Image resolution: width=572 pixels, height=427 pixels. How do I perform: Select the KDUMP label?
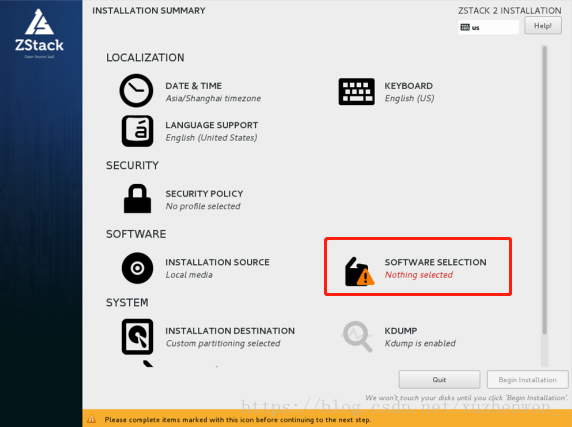point(401,331)
